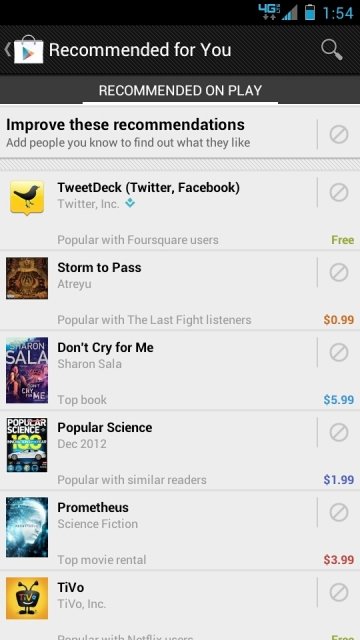Dismiss the Popular Science recommendation

[x=339, y=432]
